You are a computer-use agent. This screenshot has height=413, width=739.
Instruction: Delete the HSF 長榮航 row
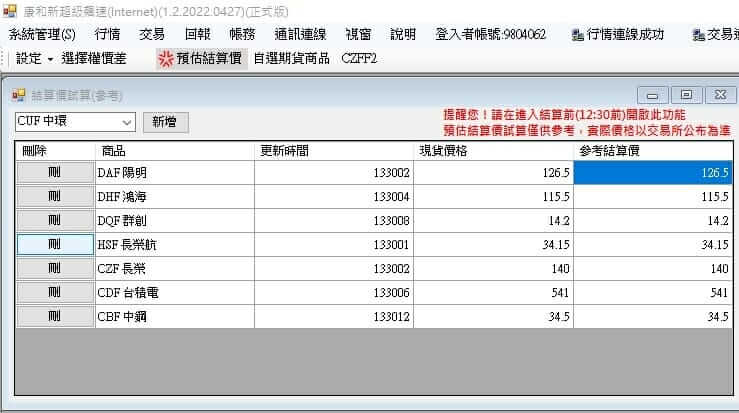pyautogui.click(x=55, y=244)
